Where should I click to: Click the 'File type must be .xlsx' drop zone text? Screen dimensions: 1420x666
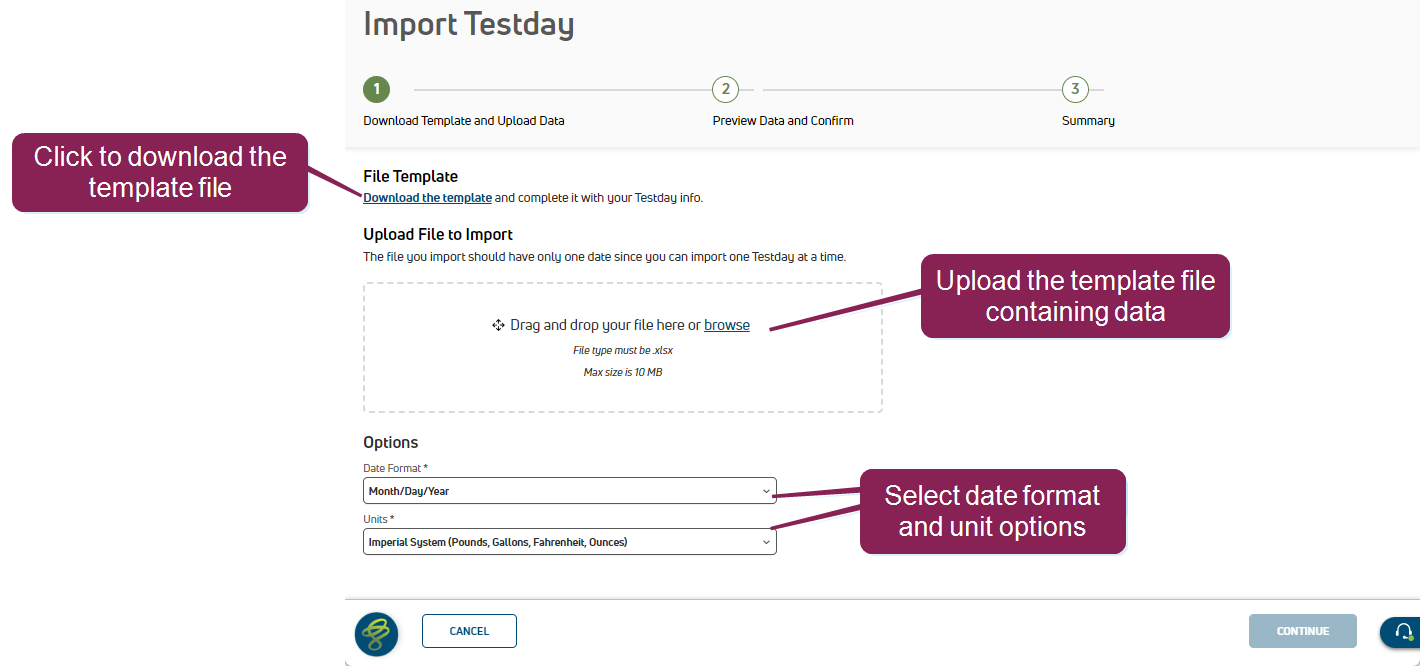pyautogui.click(x=622, y=351)
